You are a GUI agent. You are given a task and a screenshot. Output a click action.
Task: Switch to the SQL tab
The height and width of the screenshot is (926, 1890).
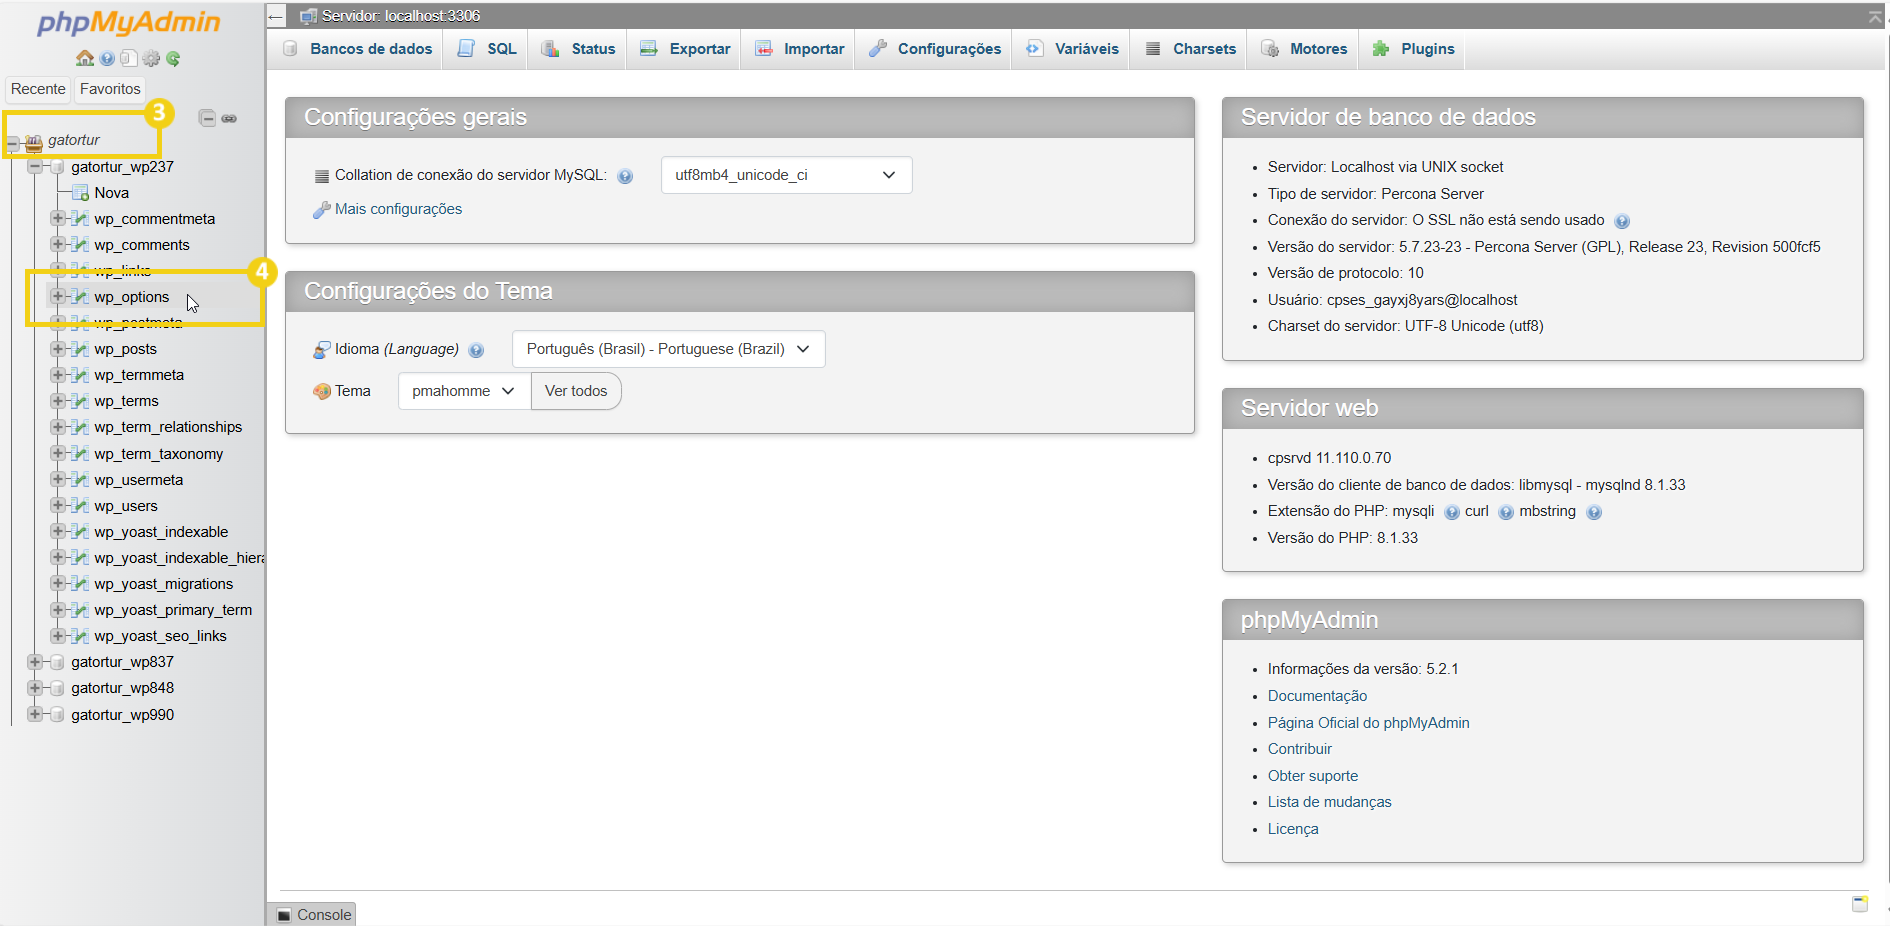[488, 49]
